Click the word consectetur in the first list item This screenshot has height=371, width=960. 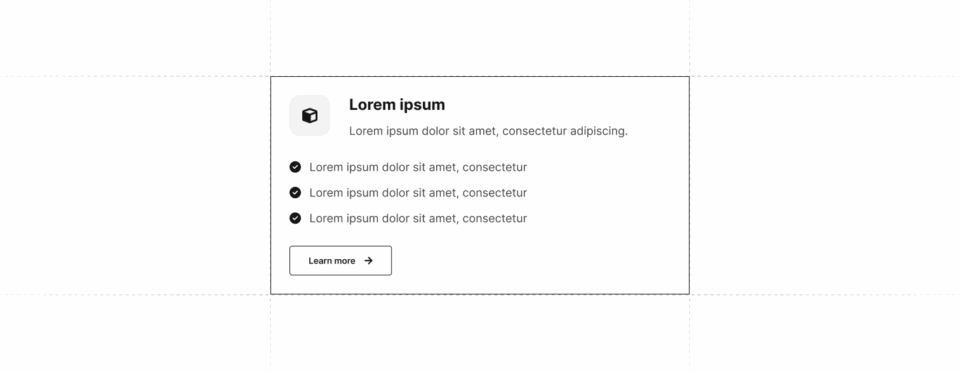[495, 167]
